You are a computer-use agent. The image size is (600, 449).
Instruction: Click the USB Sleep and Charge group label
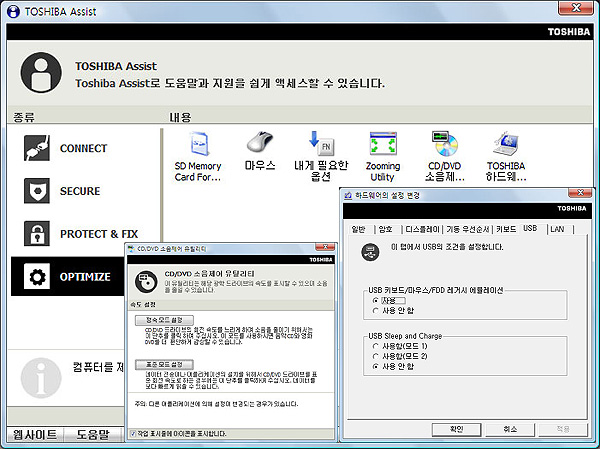(x=405, y=336)
